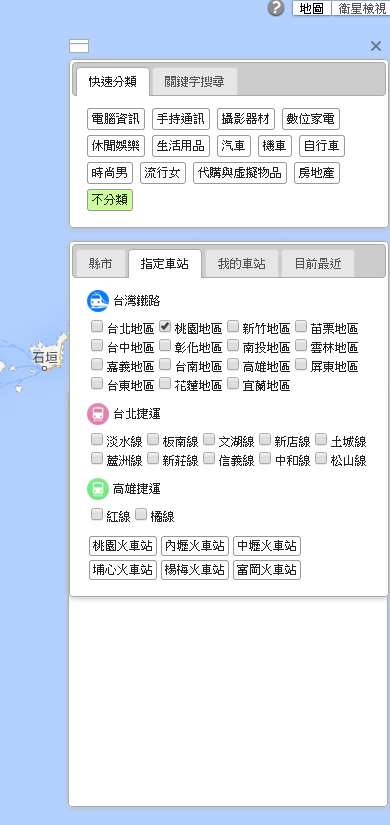Choose the 休閒娛樂 category
The width and height of the screenshot is (390, 825).
click(x=116, y=146)
